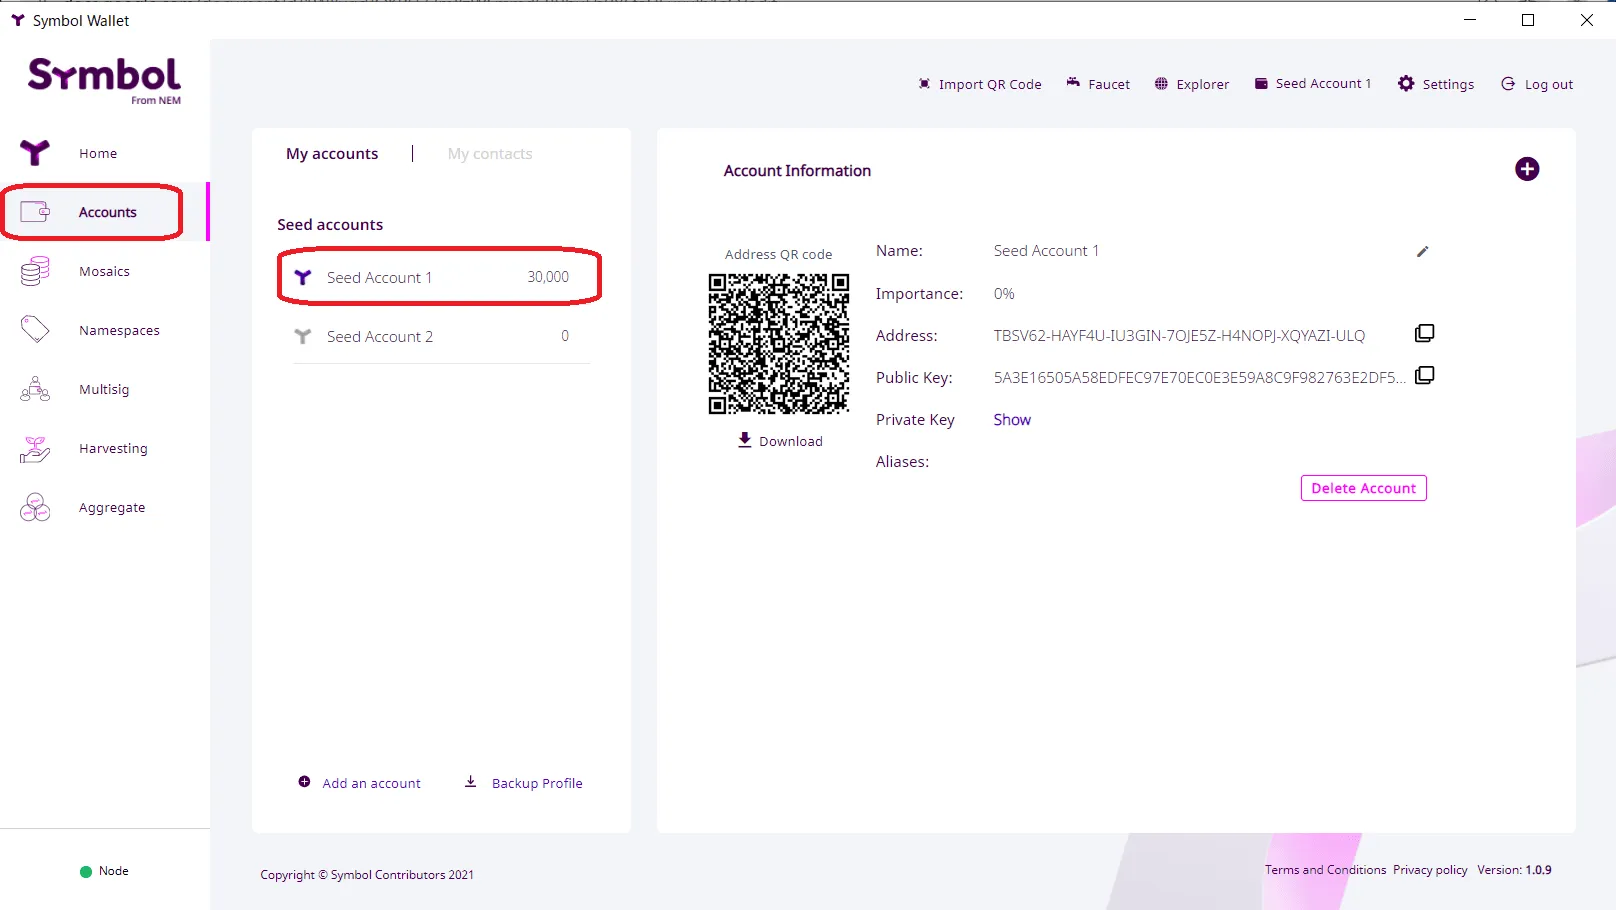Screen dimensions: 1616x910
Task: Copy the account address
Action: click(1424, 333)
